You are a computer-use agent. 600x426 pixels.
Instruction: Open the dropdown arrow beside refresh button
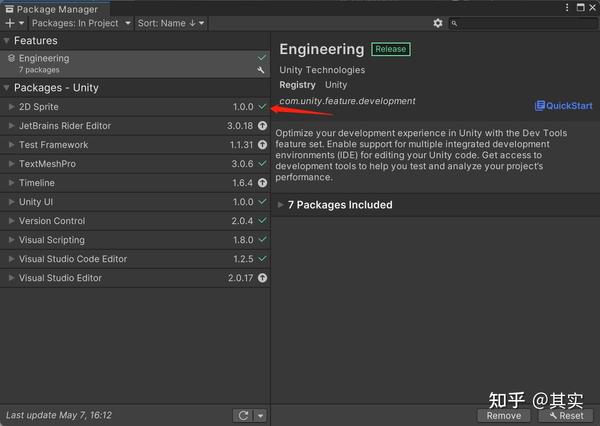(x=260, y=415)
